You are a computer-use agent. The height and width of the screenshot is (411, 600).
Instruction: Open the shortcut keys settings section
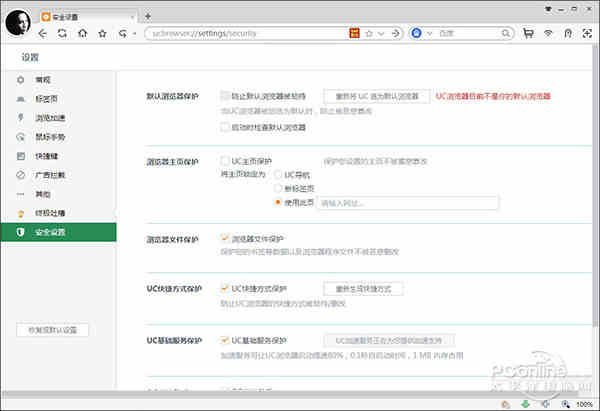coord(58,156)
